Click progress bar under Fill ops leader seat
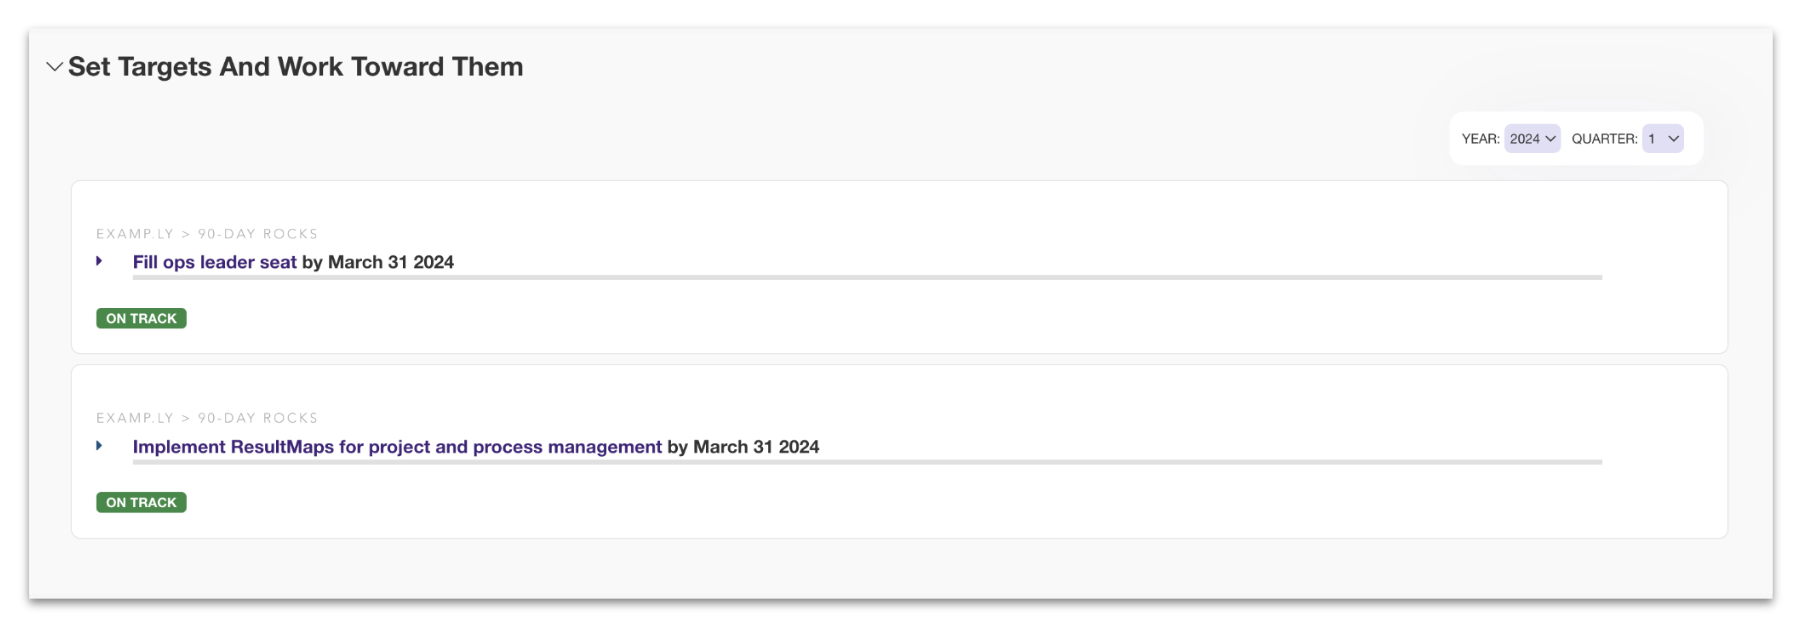Image resolution: width=1798 pixels, height=634 pixels. pyautogui.click(x=867, y=277)
